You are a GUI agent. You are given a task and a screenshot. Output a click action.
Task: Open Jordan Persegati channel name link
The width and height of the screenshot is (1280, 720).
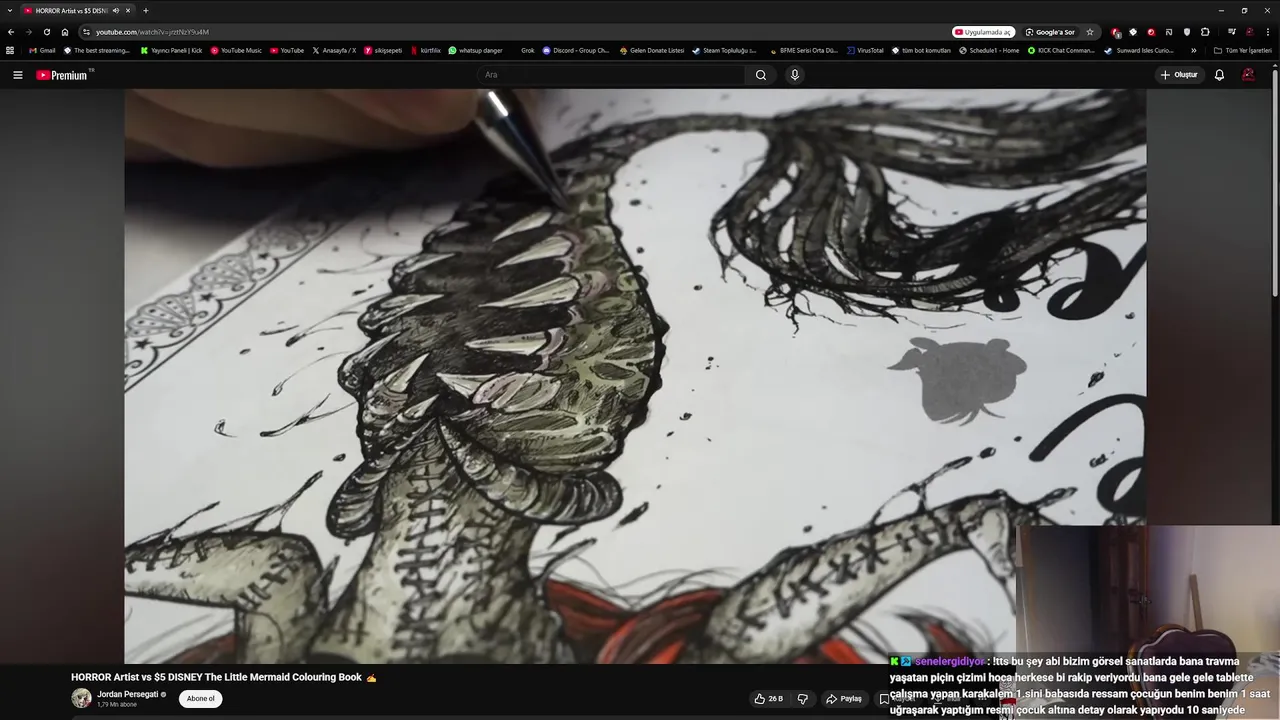pos(127,694)
